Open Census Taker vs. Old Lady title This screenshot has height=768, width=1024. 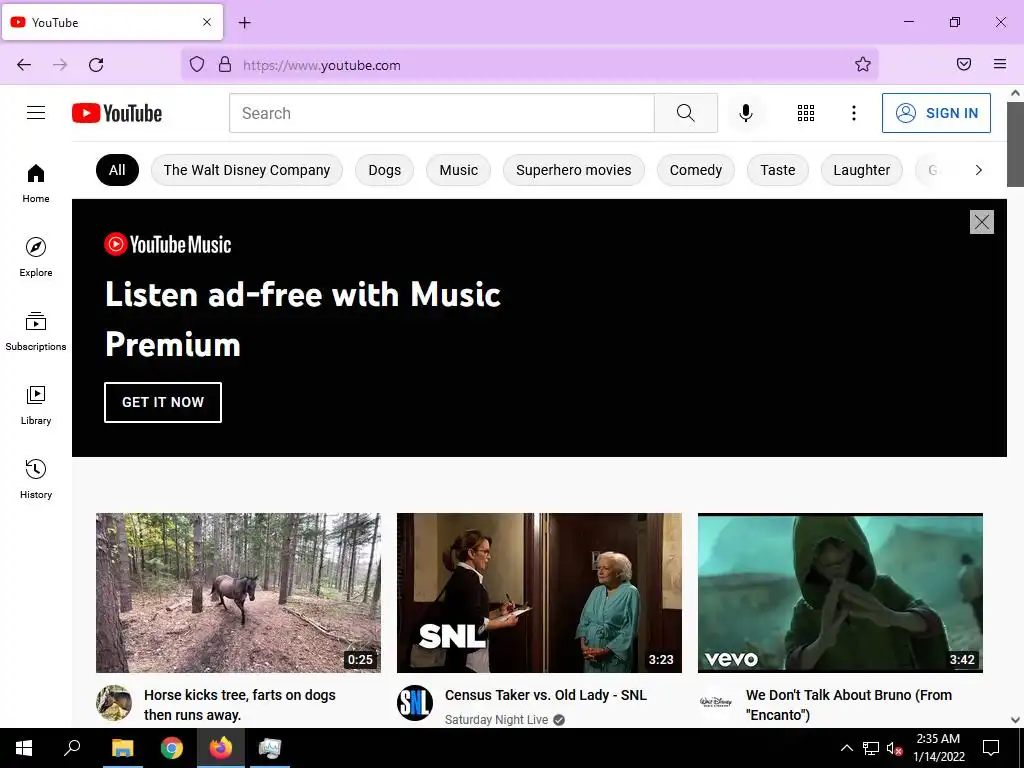tap(545, 695)
